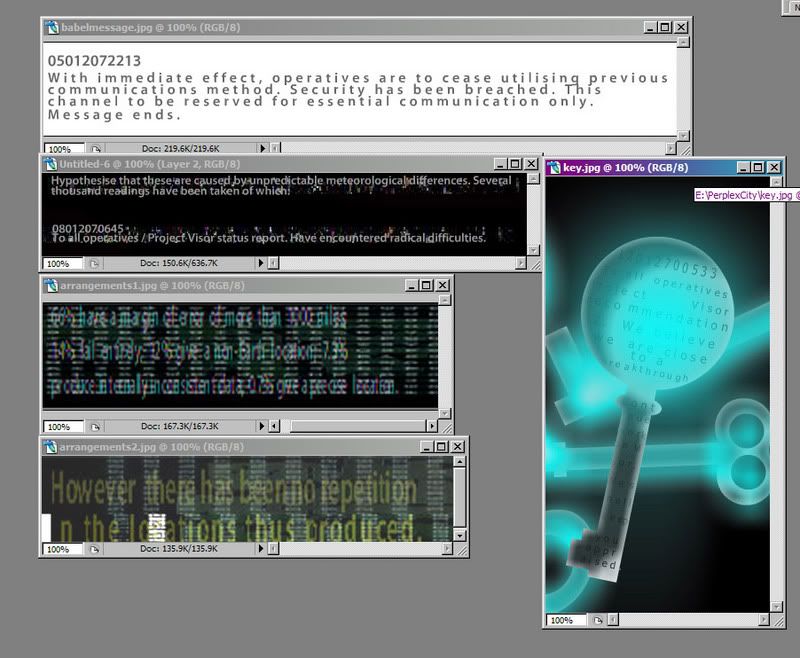Click the arrangements1.jpg title bar document icon
The height and width of the screenshot is (658, 800).
pos(52,286)
